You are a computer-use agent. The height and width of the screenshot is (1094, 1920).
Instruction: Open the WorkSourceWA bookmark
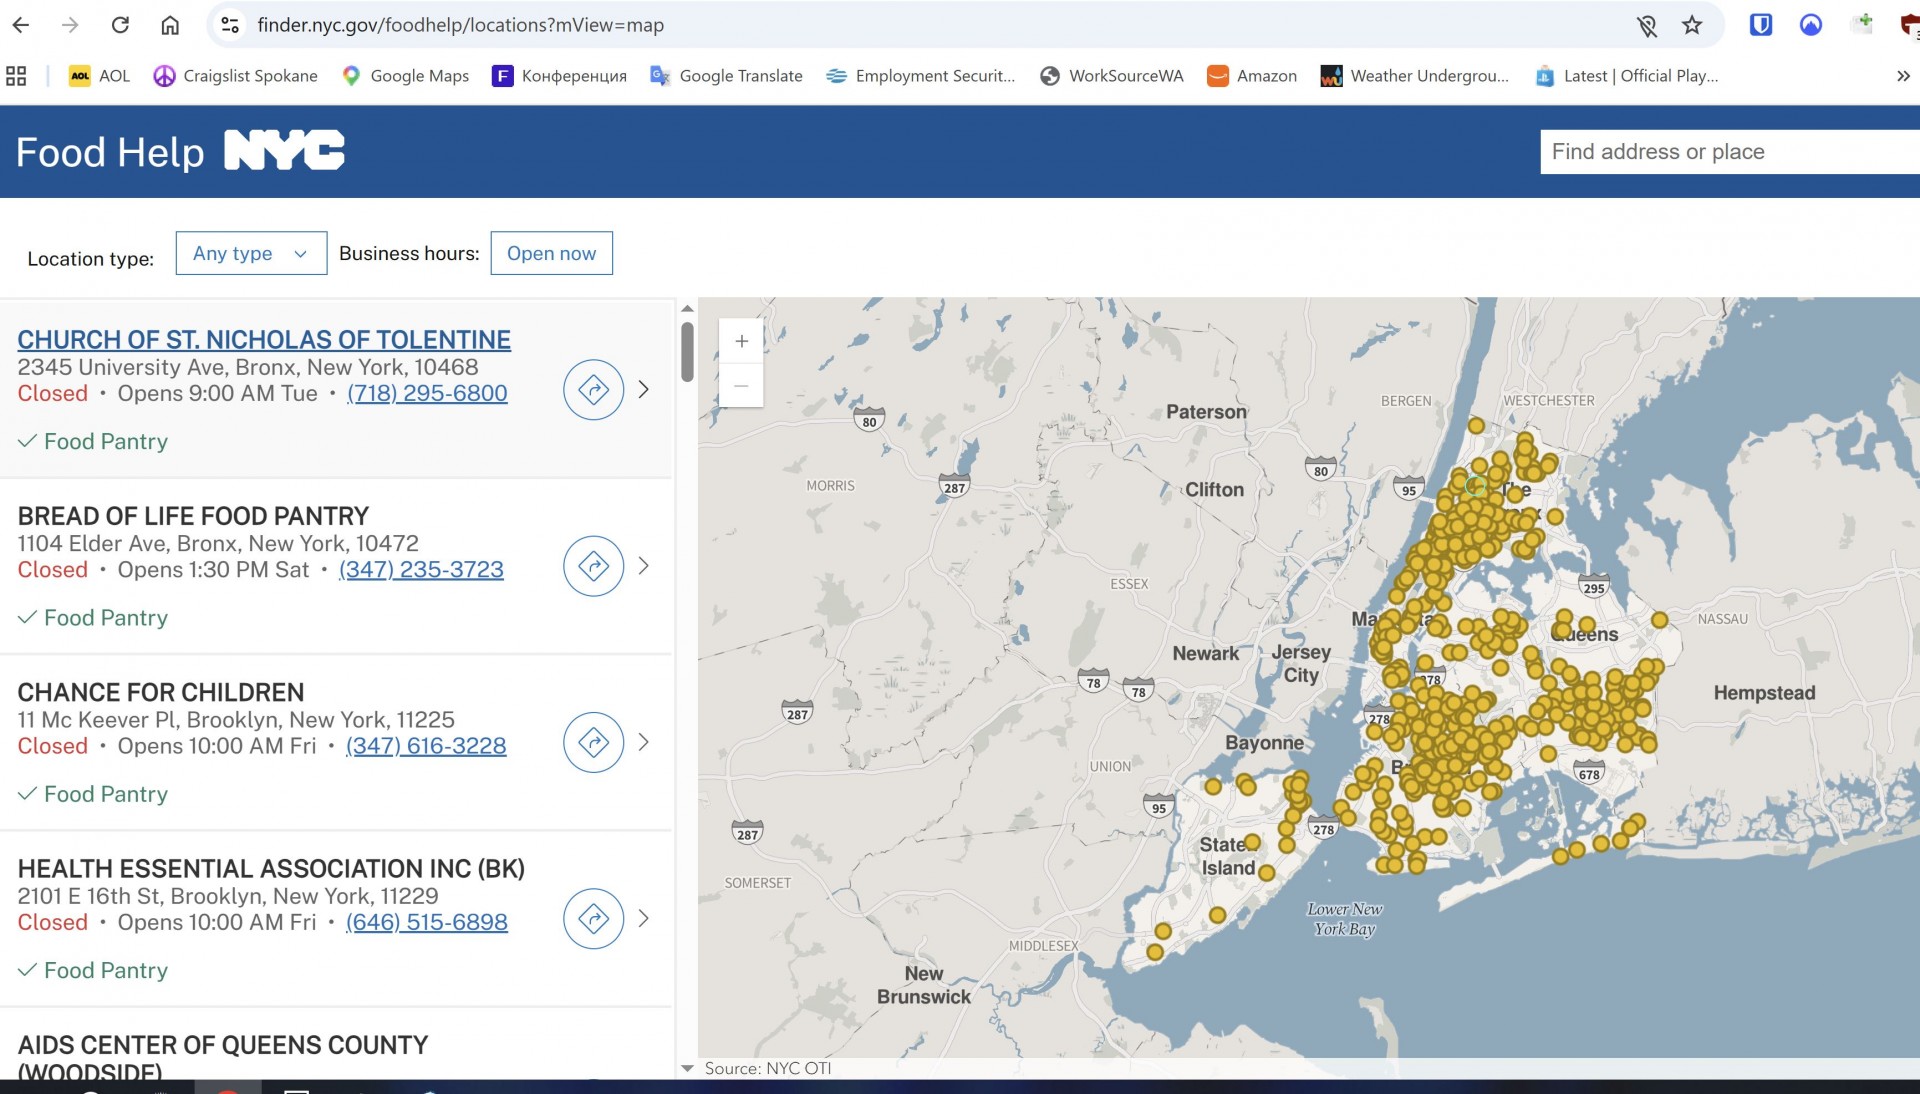tap(1112, 76)
